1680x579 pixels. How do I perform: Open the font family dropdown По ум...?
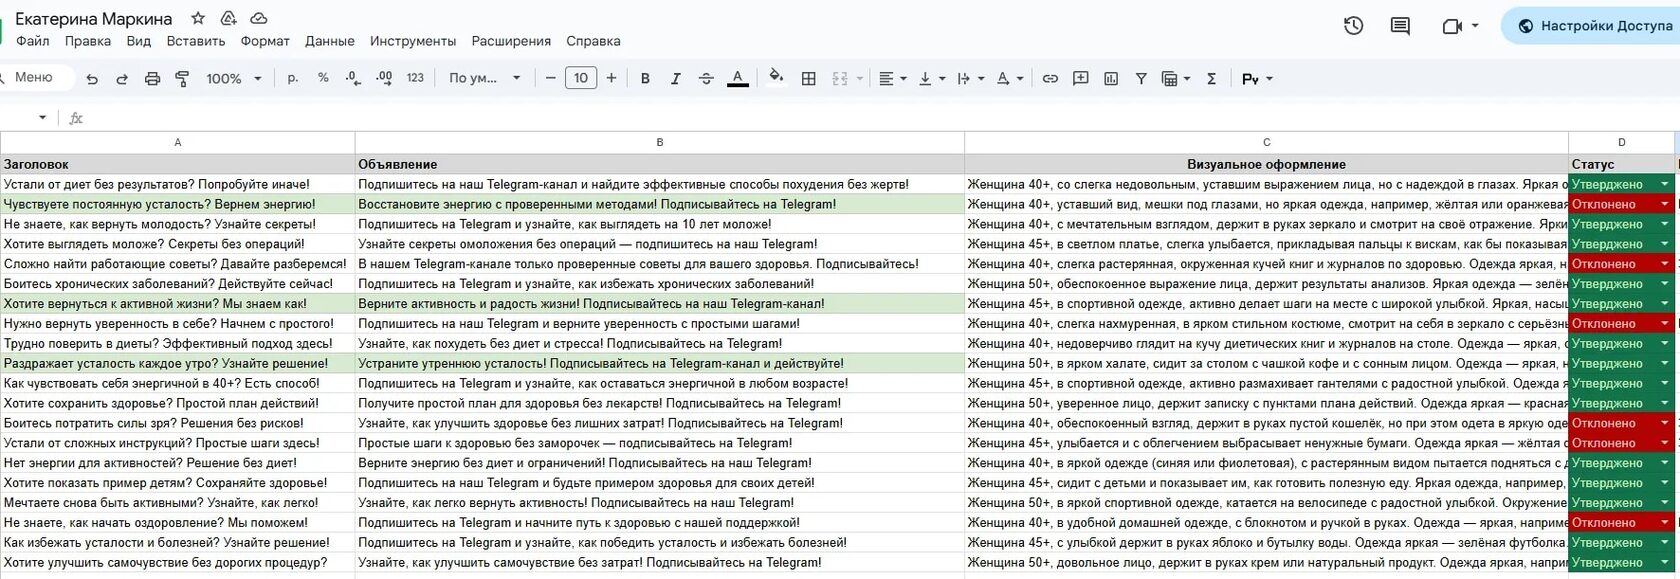click(485, 78)
